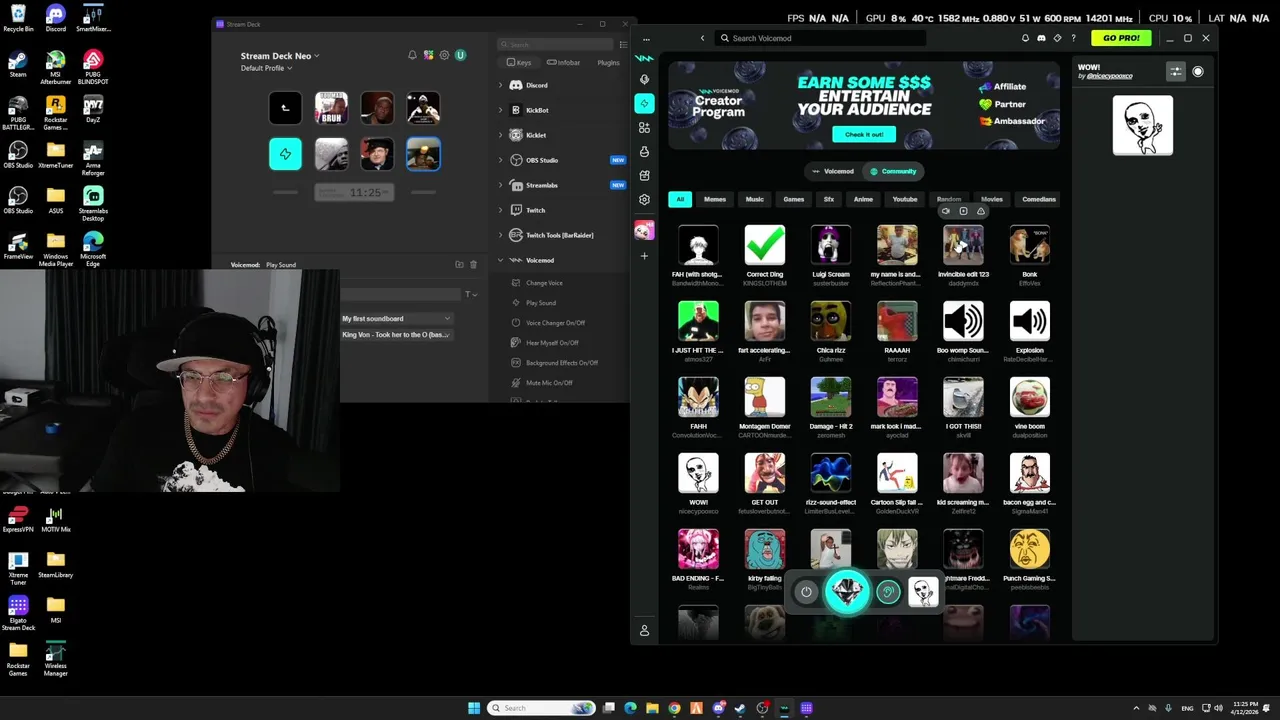This screenshot has width=1280, height=720.
Task: Open Discord desktop shortcut
Action: (56, 17)
